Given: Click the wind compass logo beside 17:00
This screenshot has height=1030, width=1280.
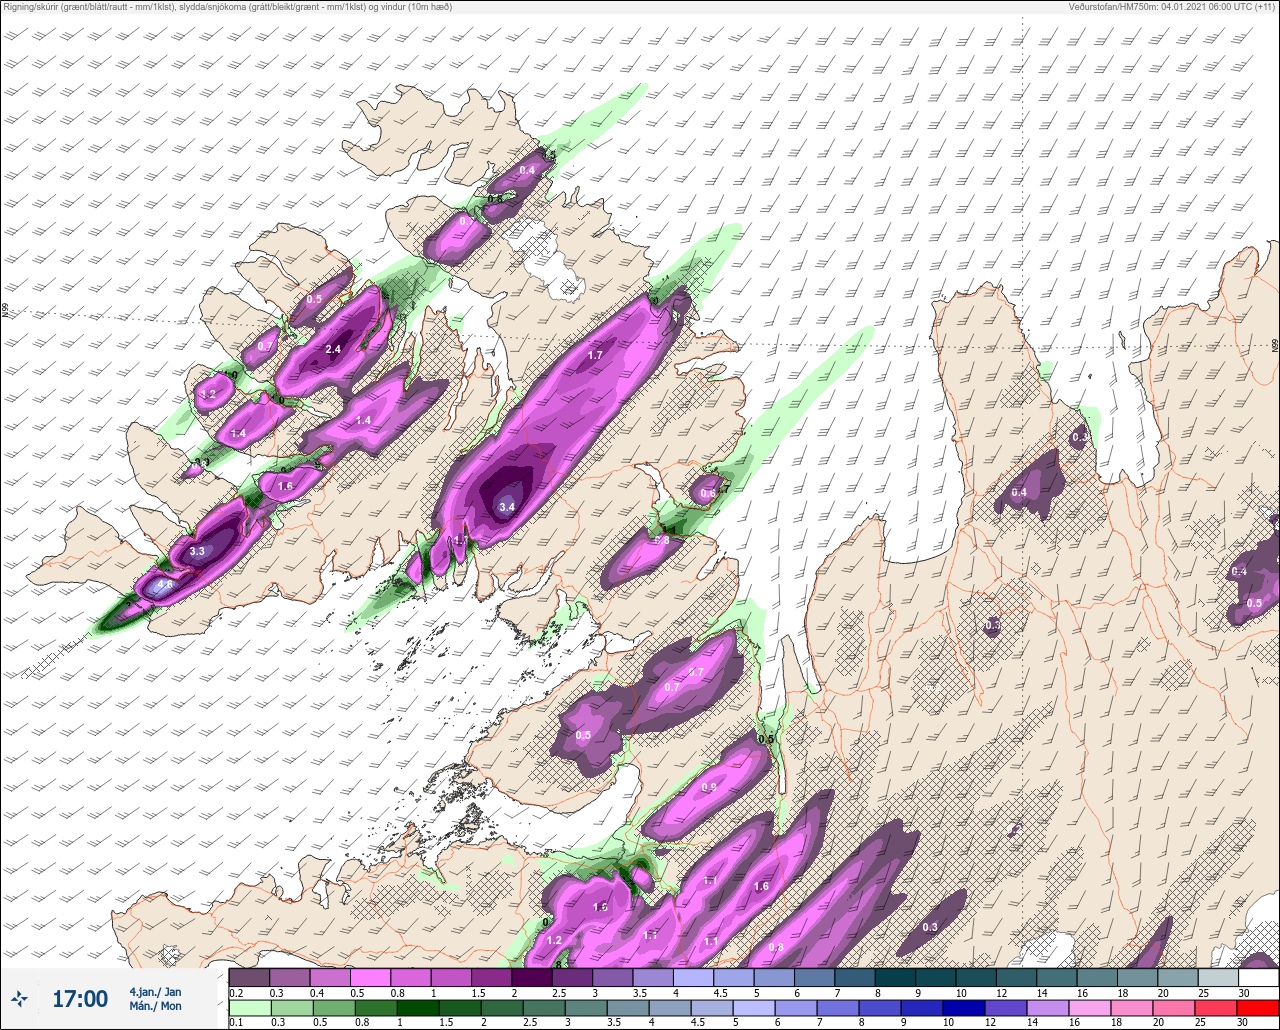Looking at the screenshot, I should [x=20, y=998].
